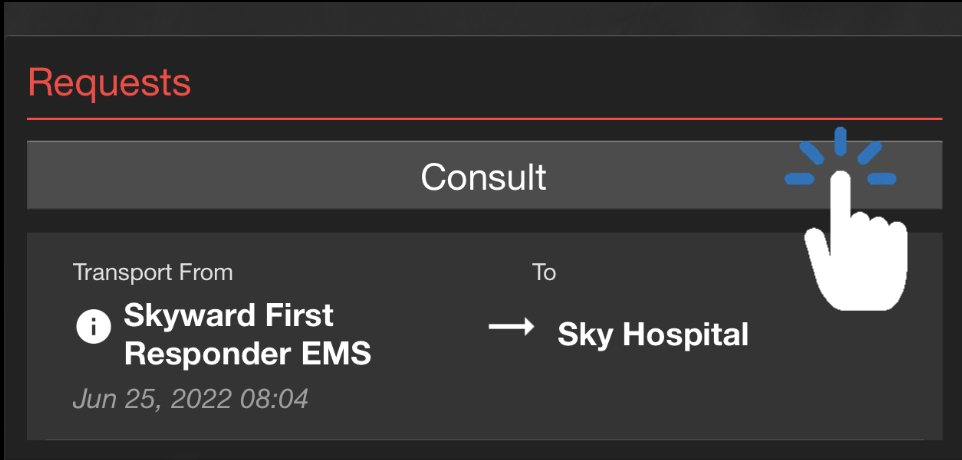This screenshot has width=962, height=460.
Task: Click the To label above Sky Hospital
Action: pyautogui.click(x=544, y=272)
